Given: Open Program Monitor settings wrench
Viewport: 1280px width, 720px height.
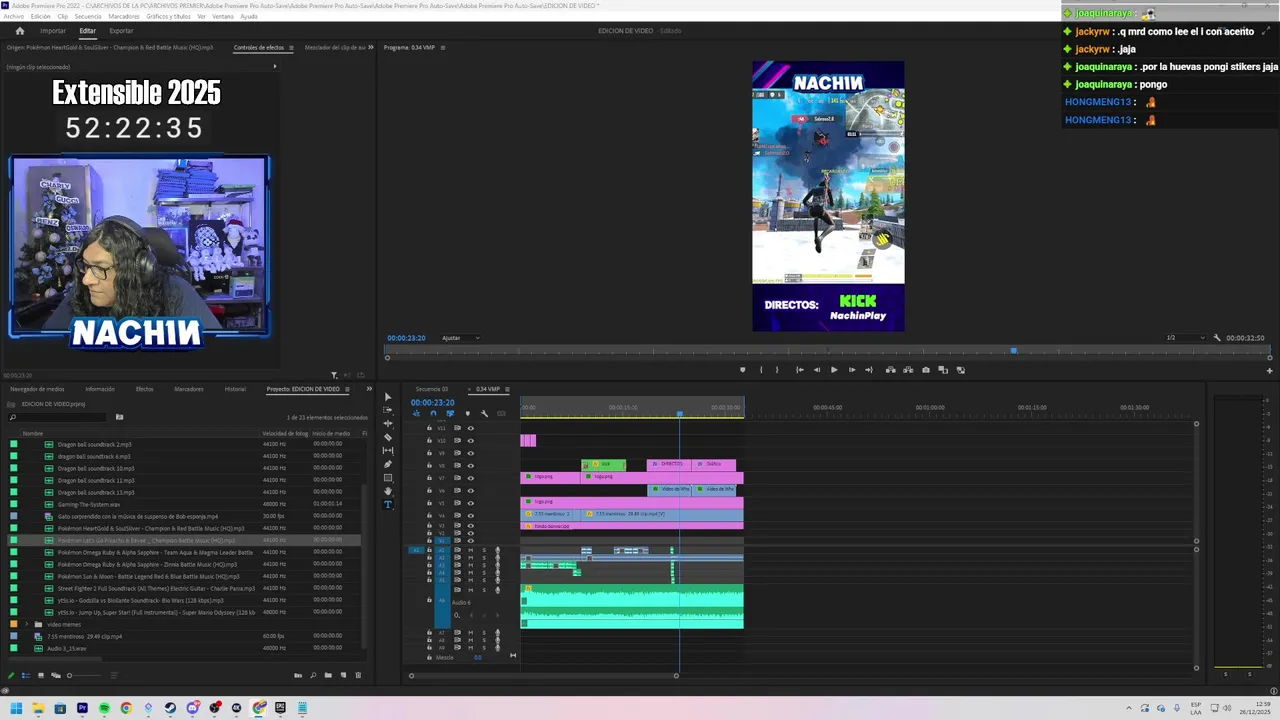Looking at the screenshot, I should 1217,338.
